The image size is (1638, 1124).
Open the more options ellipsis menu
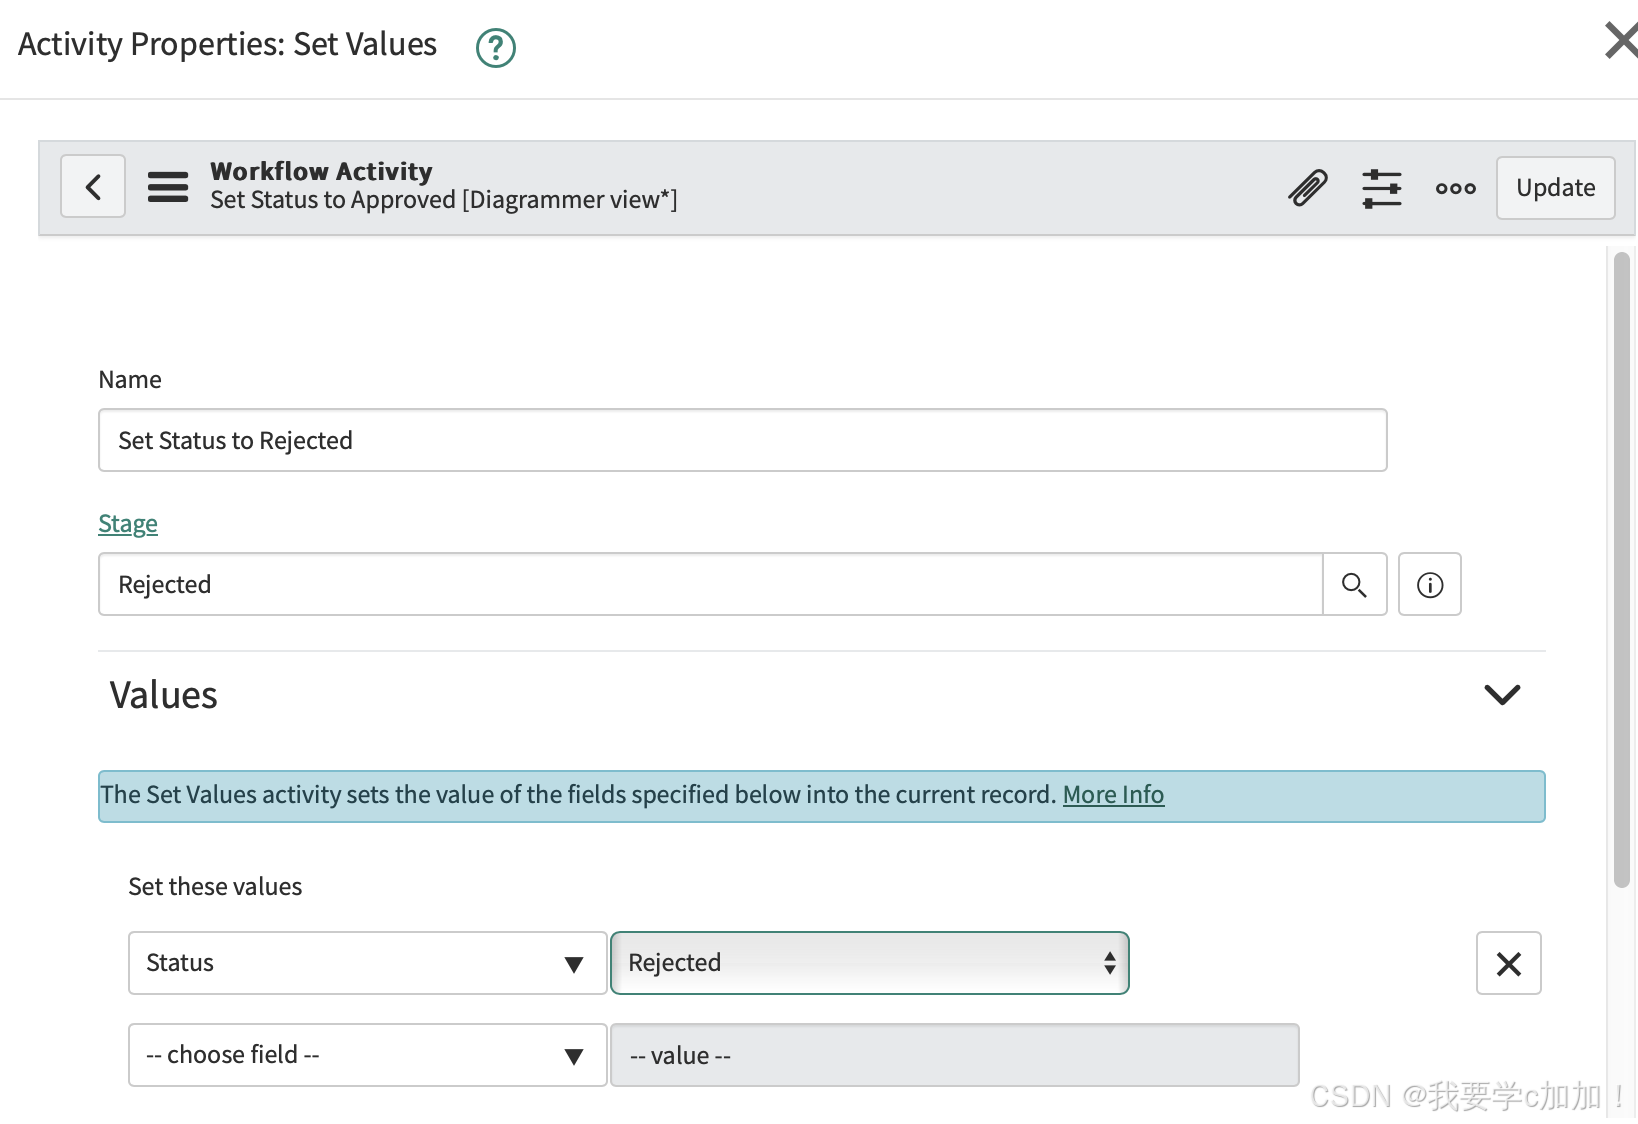click(1455, 188)
